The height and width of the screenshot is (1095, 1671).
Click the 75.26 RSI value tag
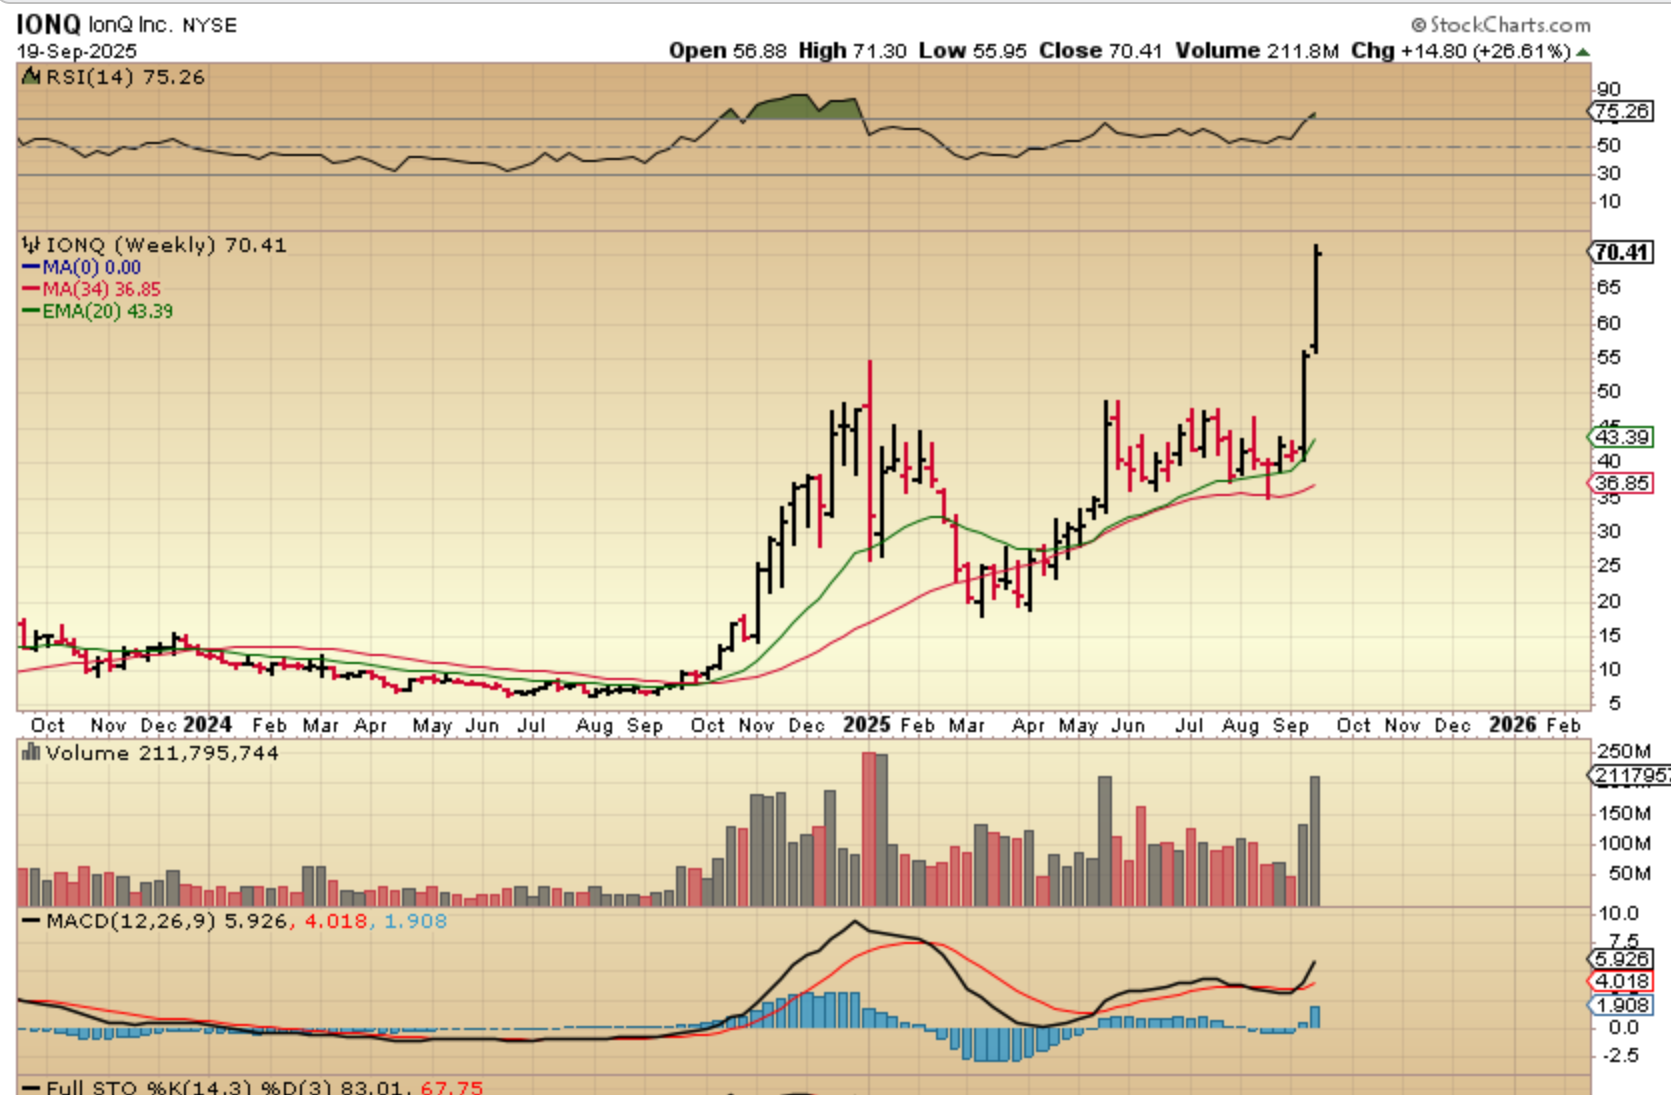[1621, 111]
